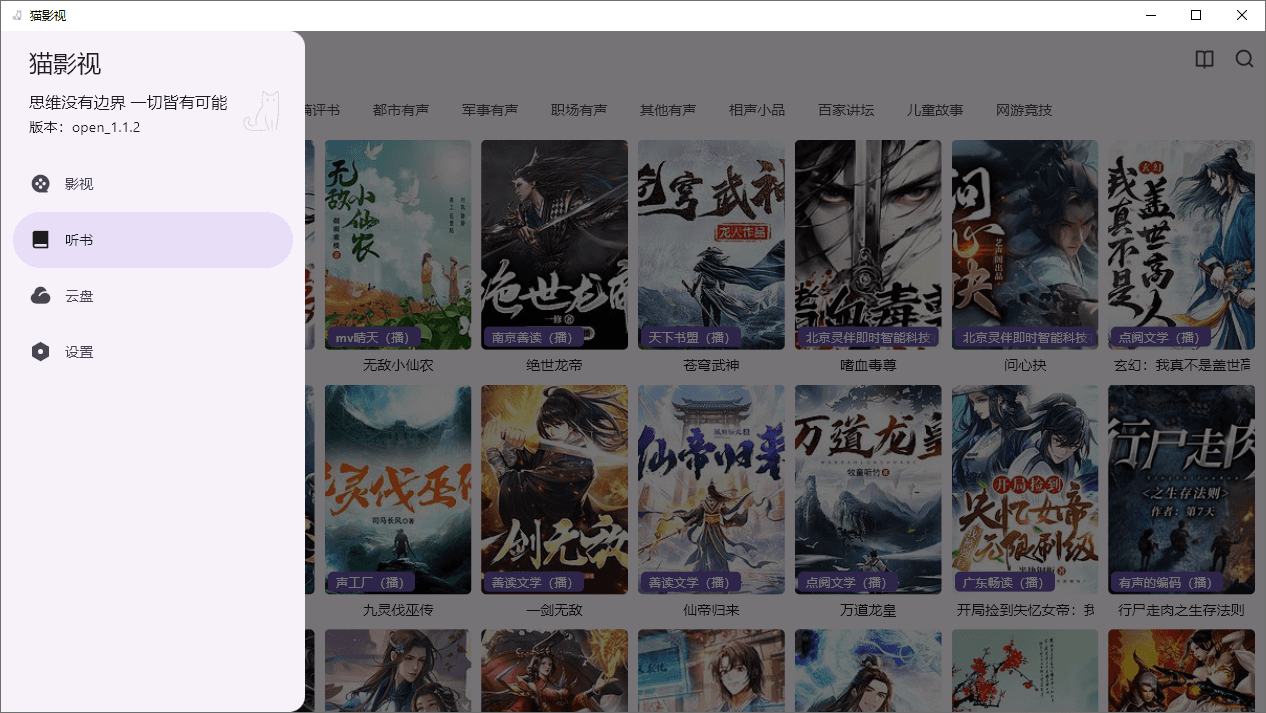Select the 万道龙皇 book cover
The height and width of the screenshot is (713, 1266).
tap(868, 485)
